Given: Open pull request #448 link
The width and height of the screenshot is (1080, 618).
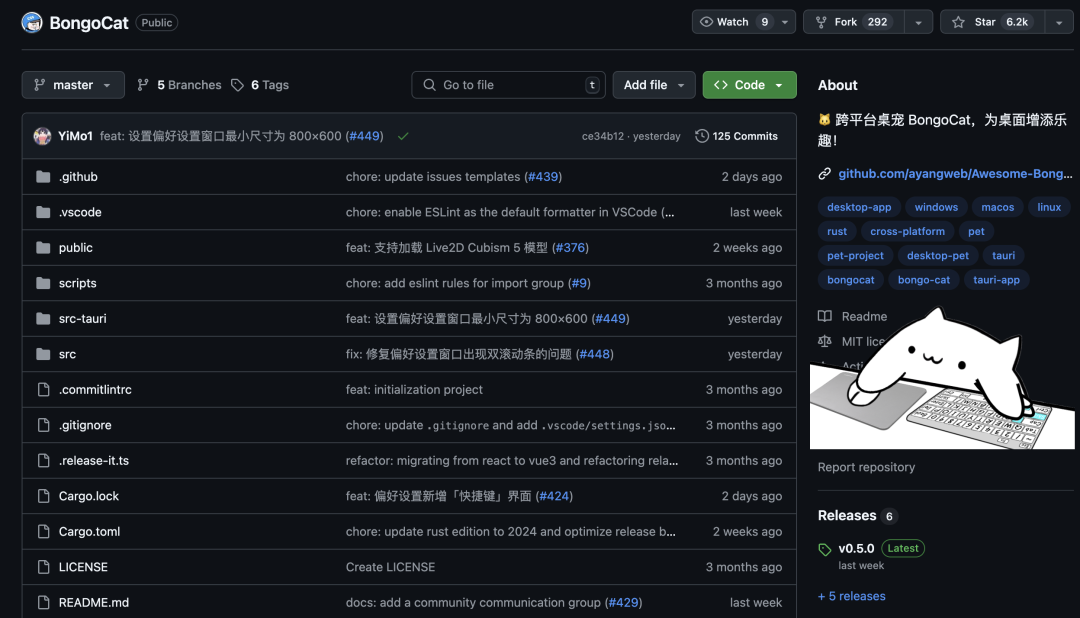Looking at the screenshot, I should pyautogui.click(x=595, y=354).
